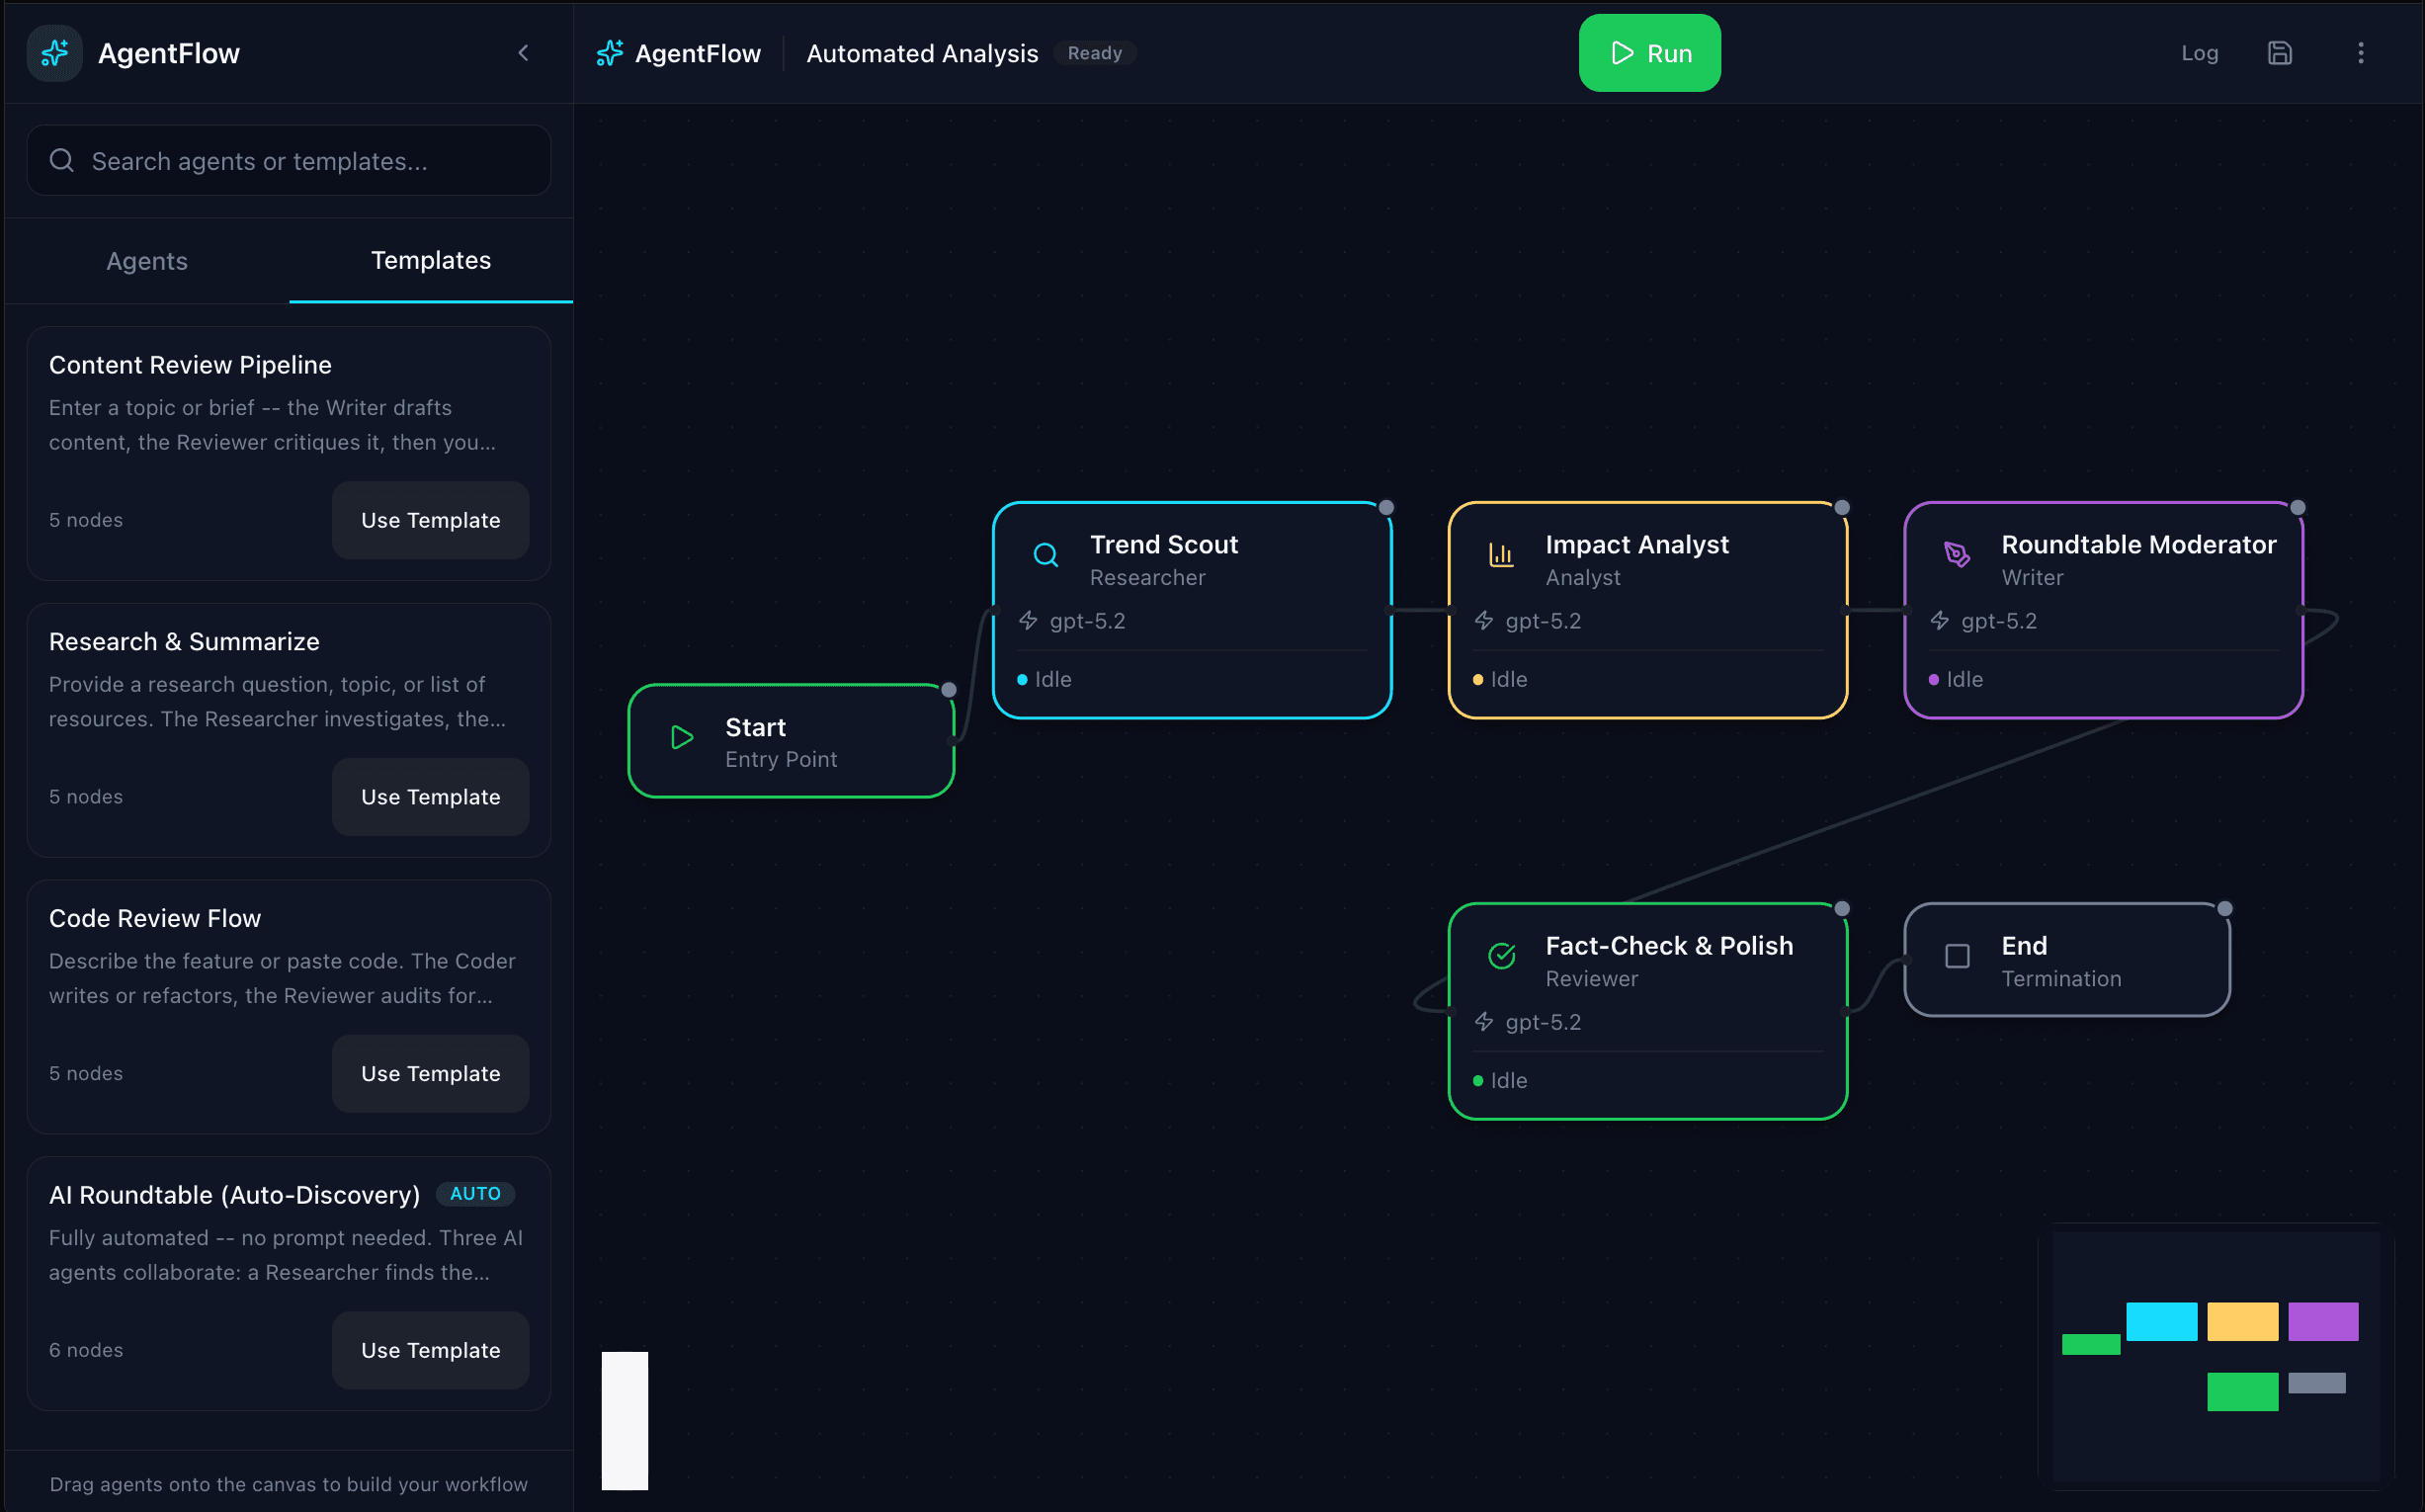The image size is (2425, 1512).
Task: Click the AgentFlow sparkle logo icon
Action: click(x=54, y=53)
